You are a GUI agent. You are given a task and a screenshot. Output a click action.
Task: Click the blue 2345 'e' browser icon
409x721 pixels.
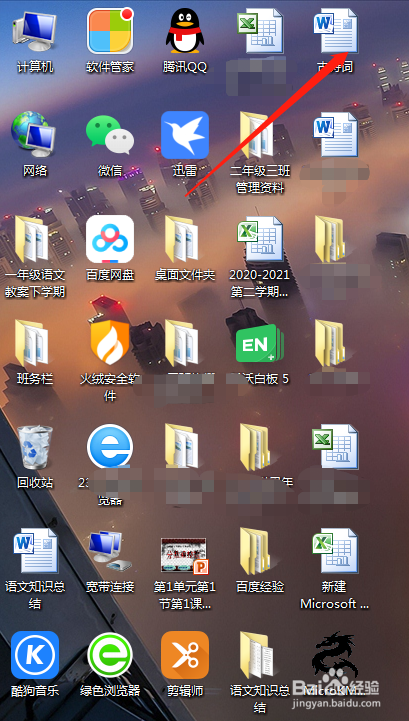pos(110,447)
